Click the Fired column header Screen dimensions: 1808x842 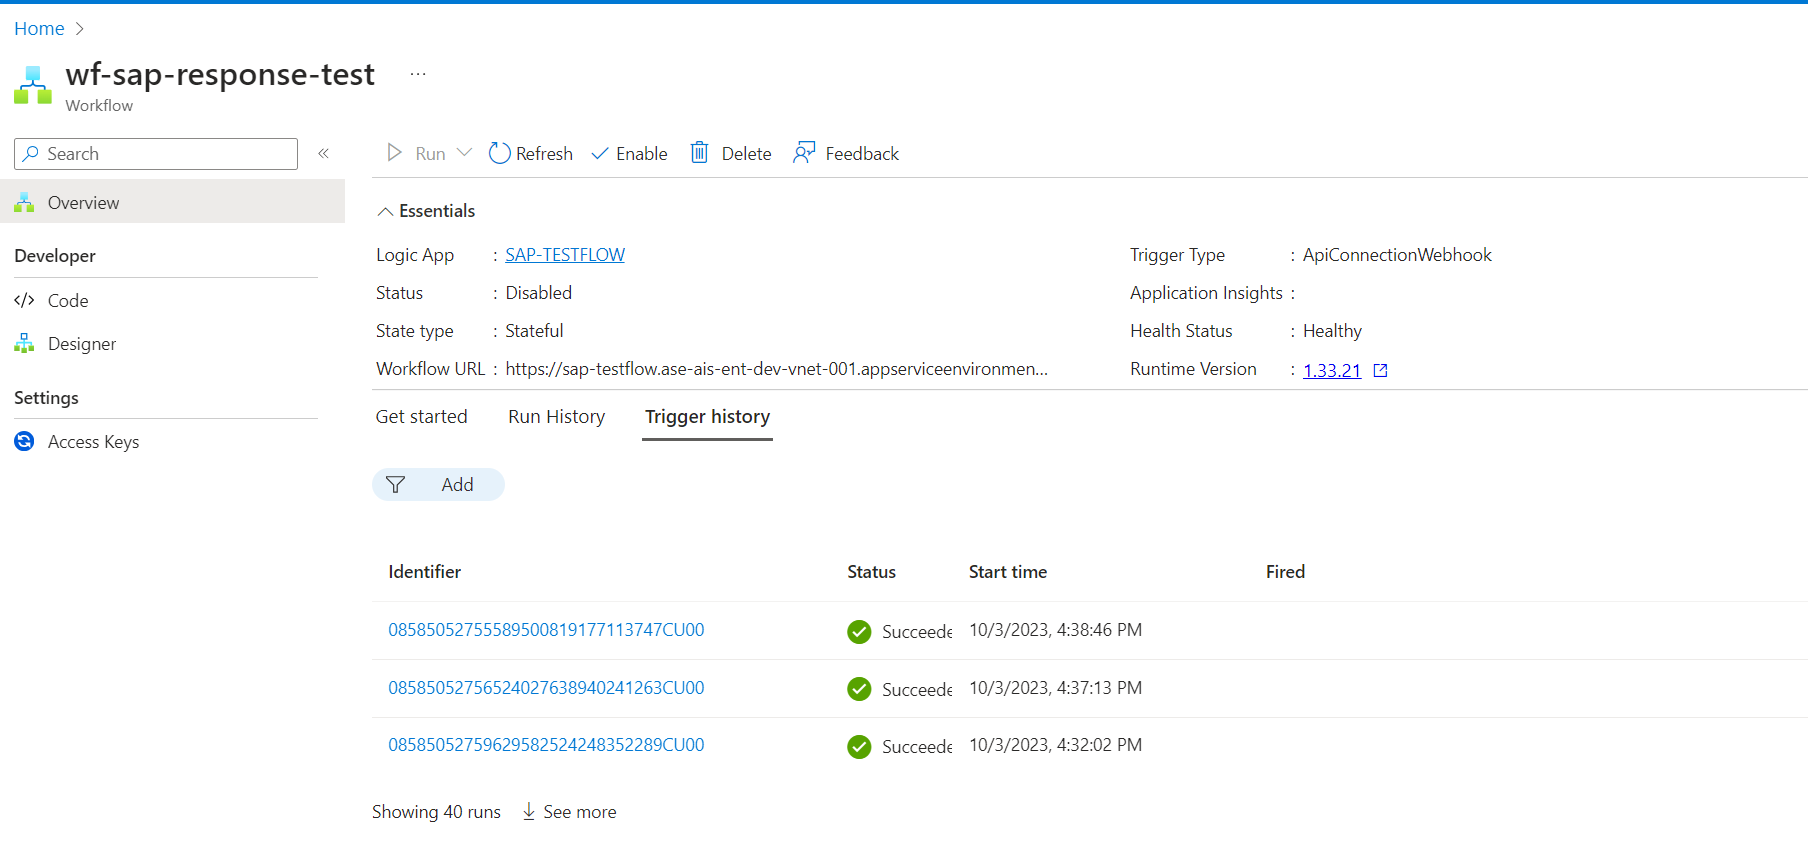(x=1285, y=572)
